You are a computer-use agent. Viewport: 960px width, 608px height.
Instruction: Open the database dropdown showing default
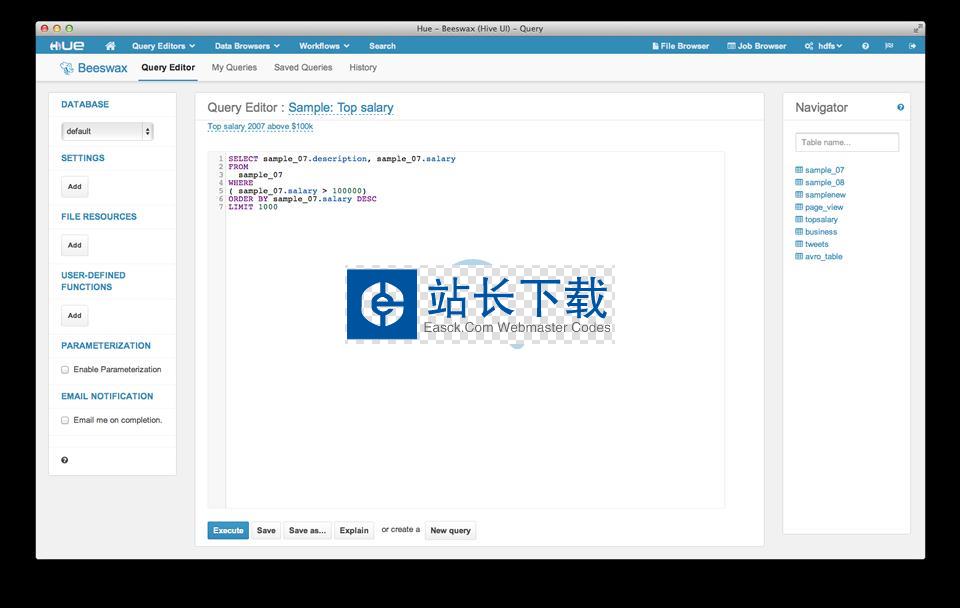[107, 131]
